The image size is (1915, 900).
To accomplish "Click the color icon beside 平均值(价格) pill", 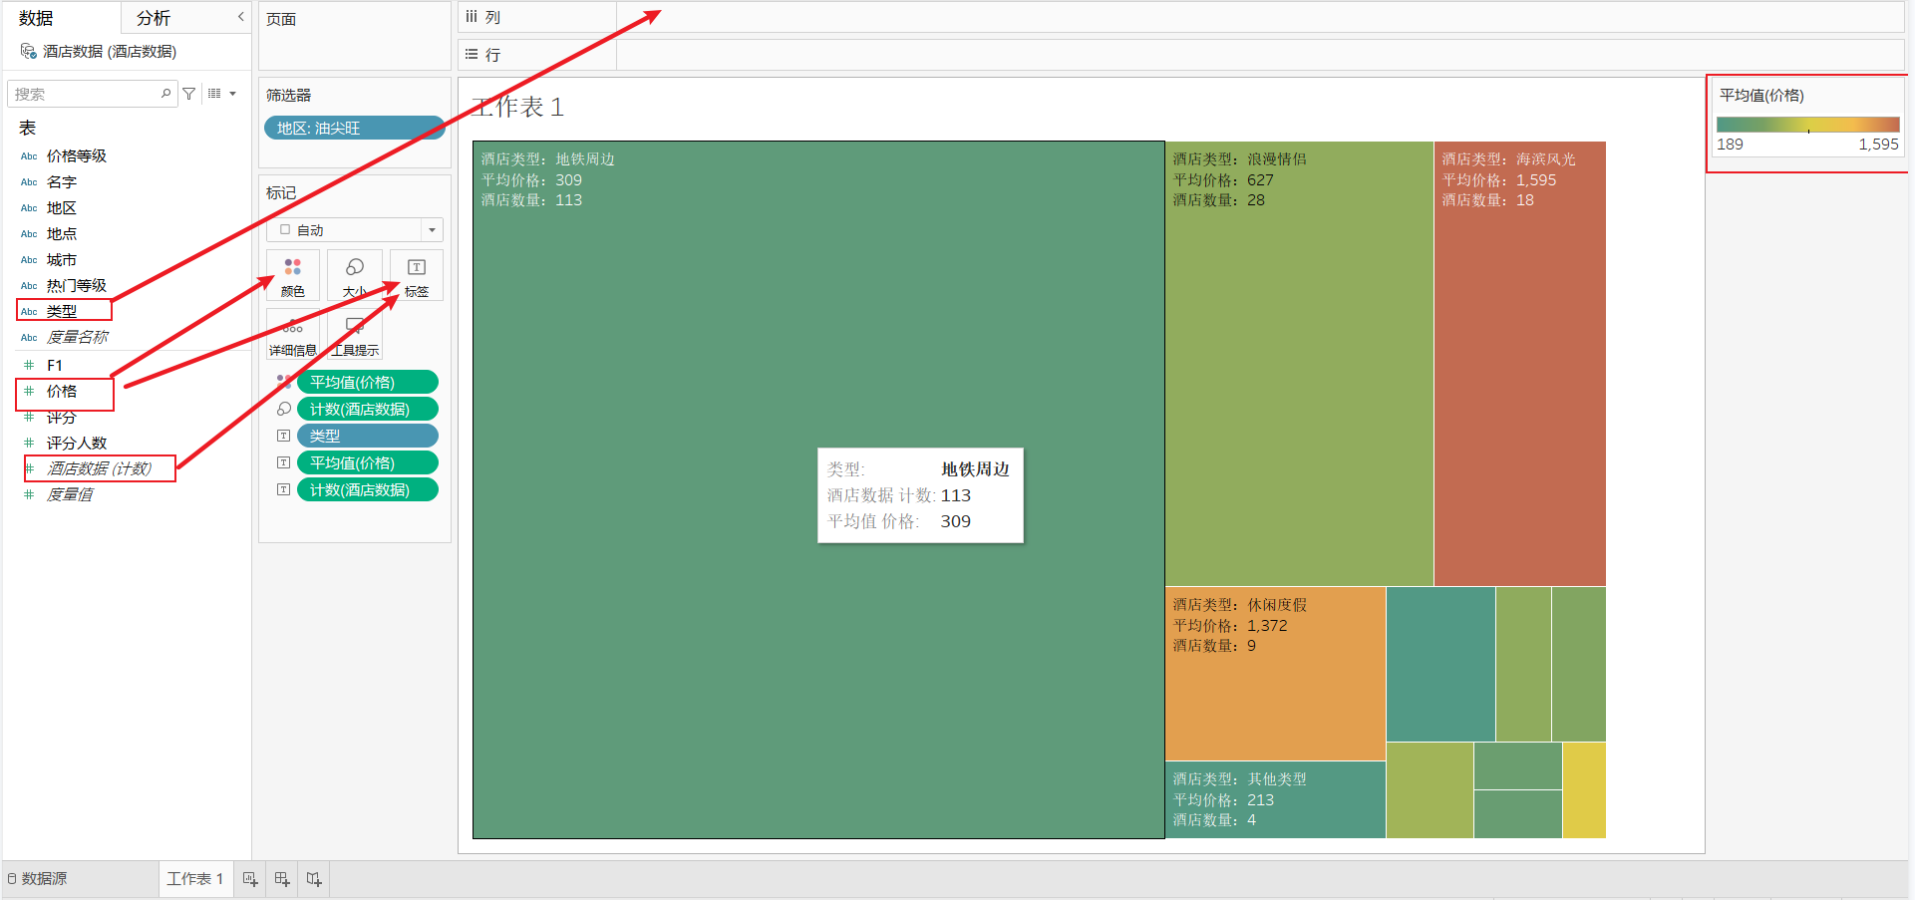I will coord(284,382).
